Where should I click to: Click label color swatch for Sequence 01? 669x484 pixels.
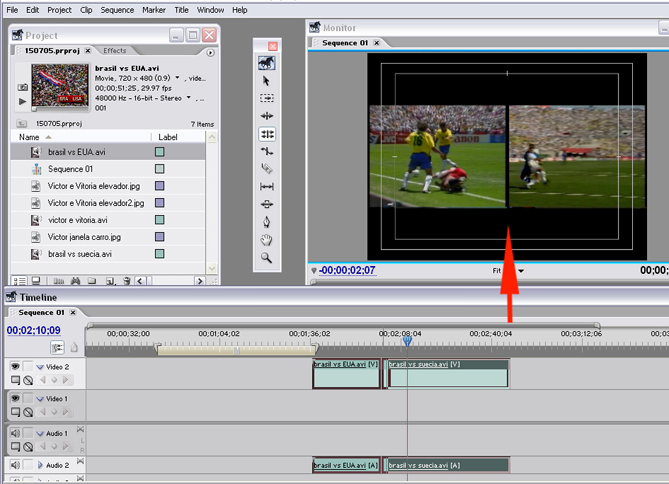(x=159, y=170)
